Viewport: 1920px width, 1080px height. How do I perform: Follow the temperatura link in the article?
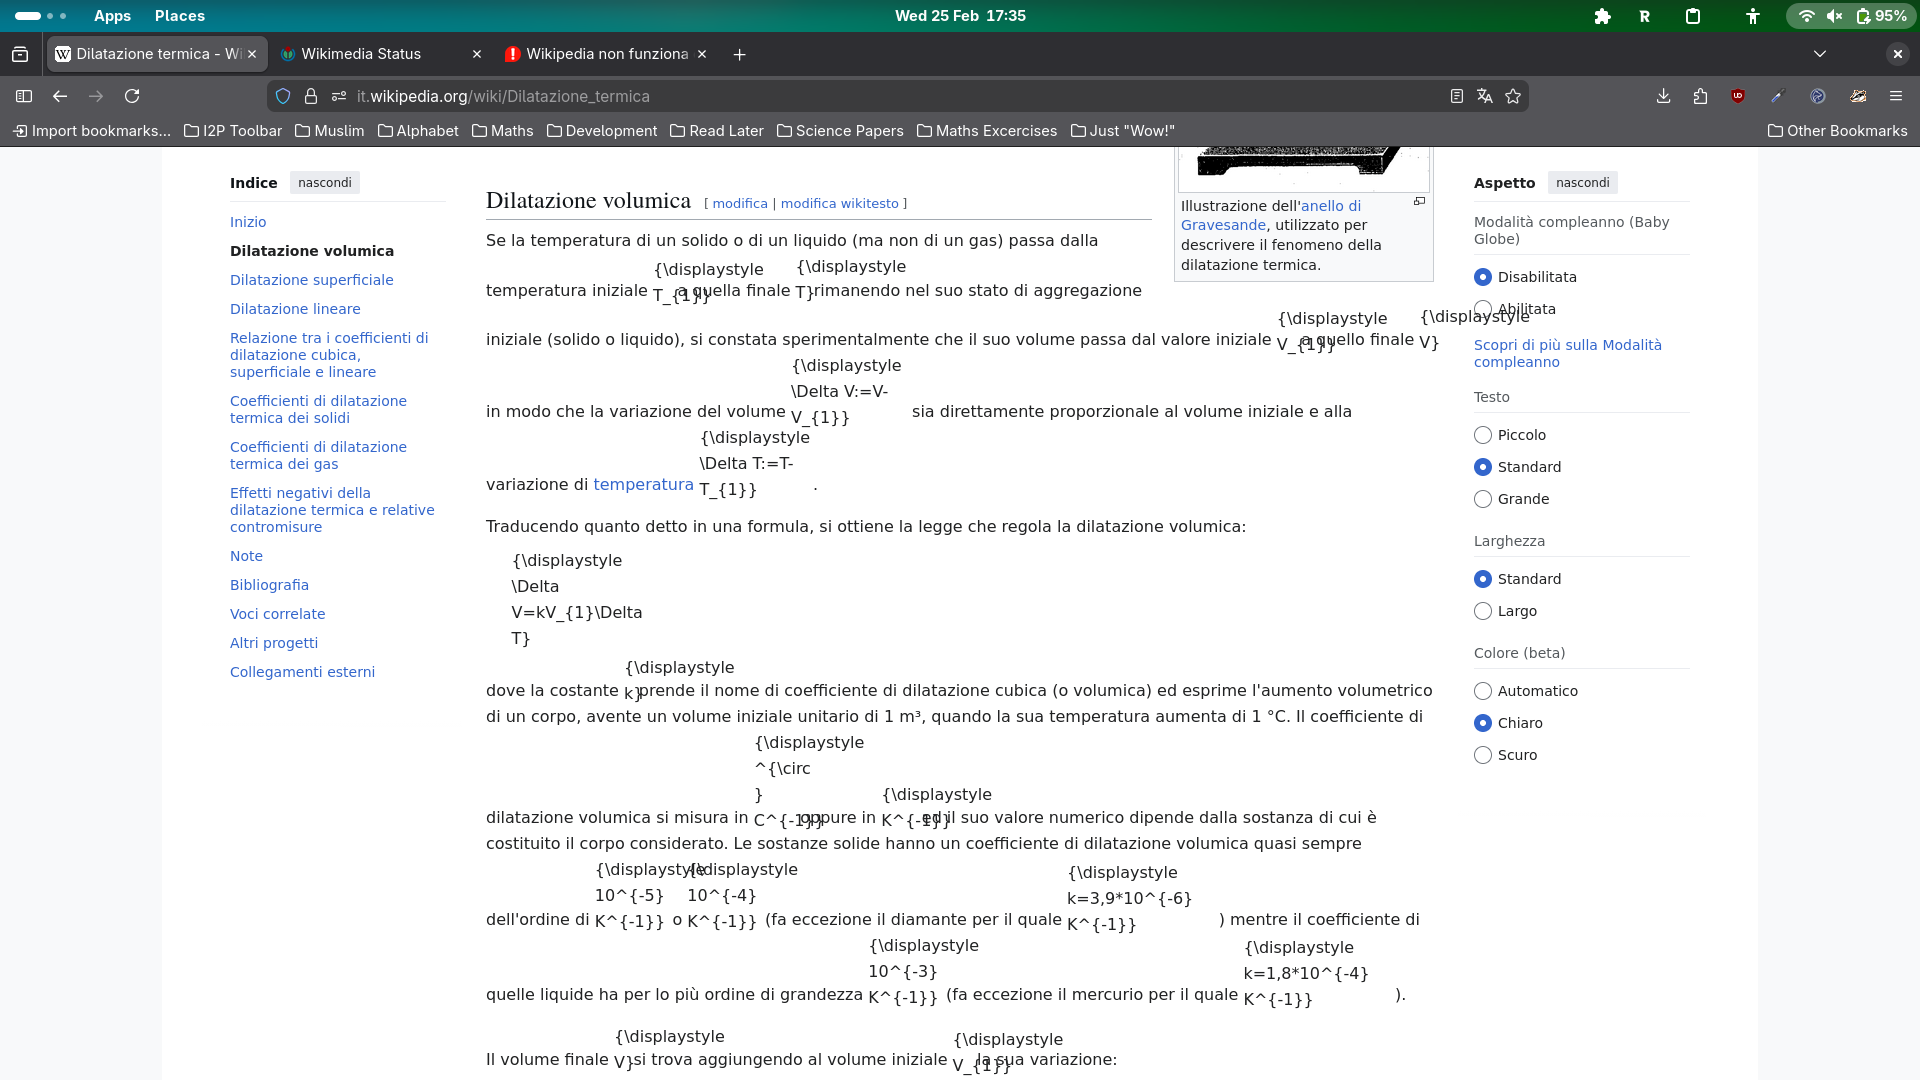[x=643, y=484]
